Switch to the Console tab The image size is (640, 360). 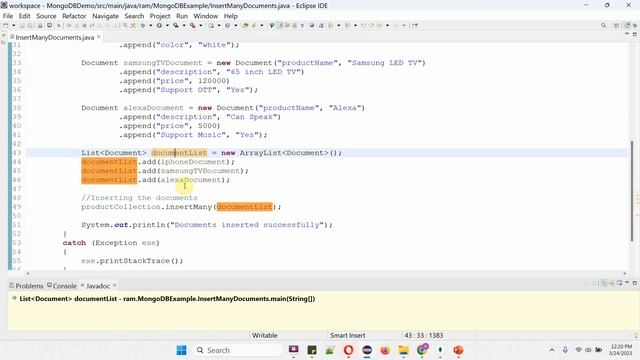(x=62, y=286)
